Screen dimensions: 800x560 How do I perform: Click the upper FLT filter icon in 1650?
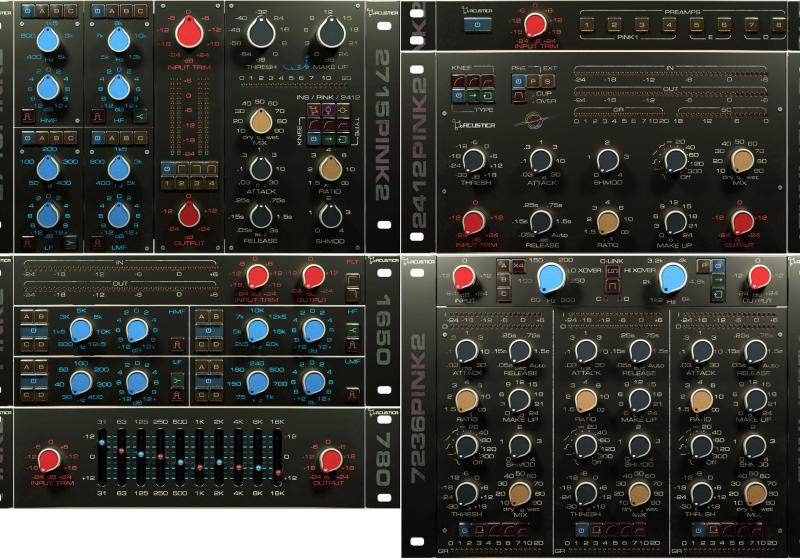(x=353, y=280)
